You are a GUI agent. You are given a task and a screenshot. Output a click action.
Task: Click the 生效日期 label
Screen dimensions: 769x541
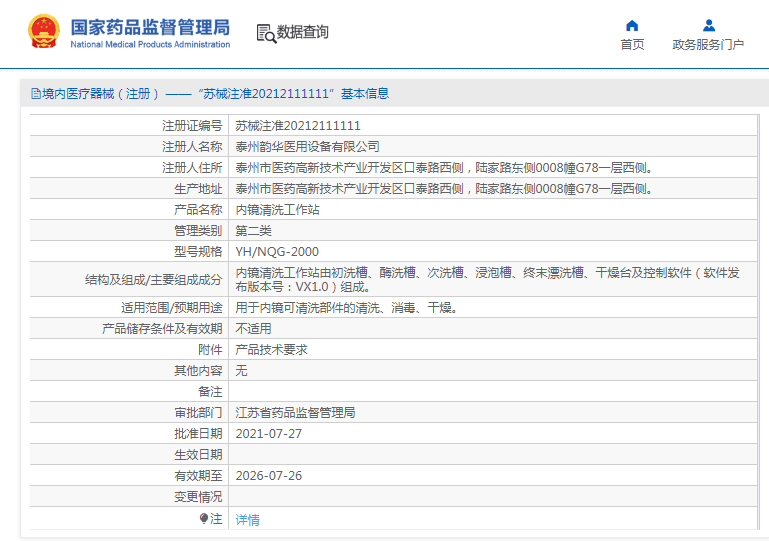(x=198, y=455)
